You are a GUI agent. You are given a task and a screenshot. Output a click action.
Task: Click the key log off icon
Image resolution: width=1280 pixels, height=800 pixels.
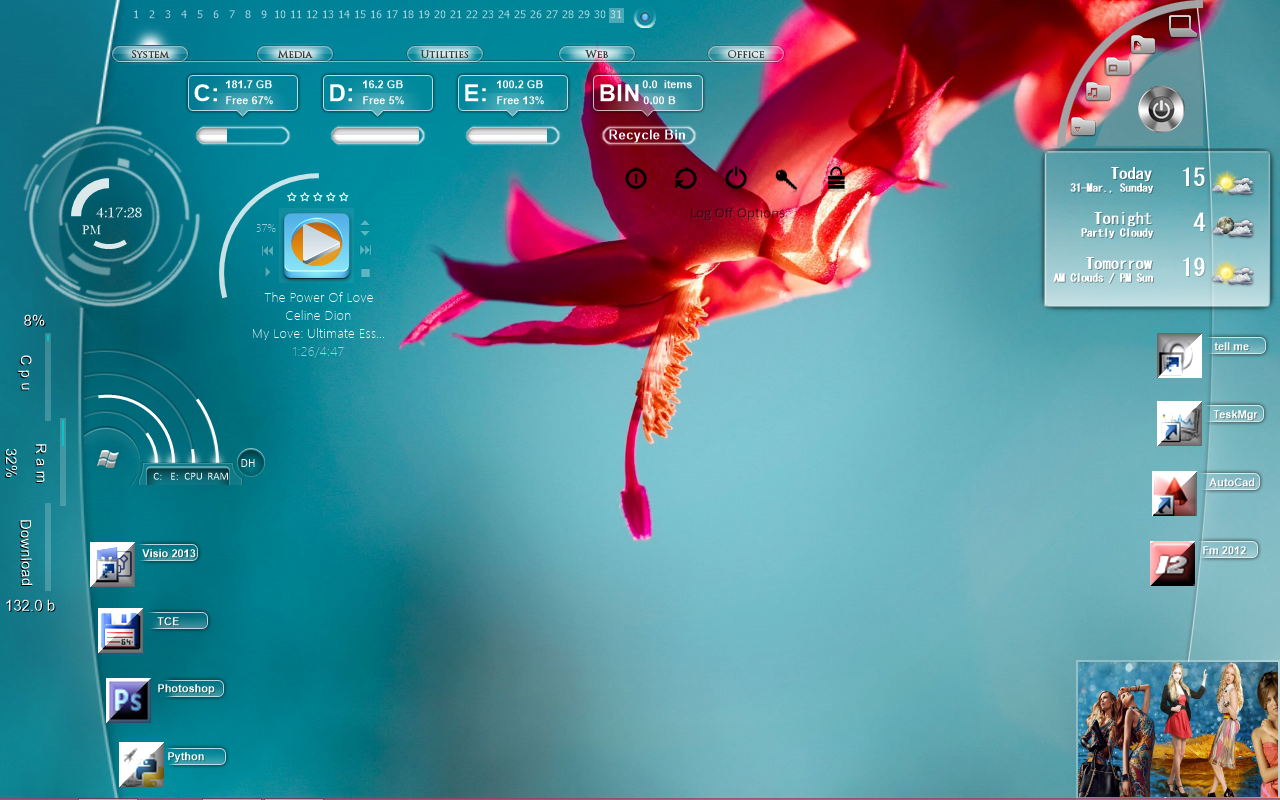(x=786, y=179)
